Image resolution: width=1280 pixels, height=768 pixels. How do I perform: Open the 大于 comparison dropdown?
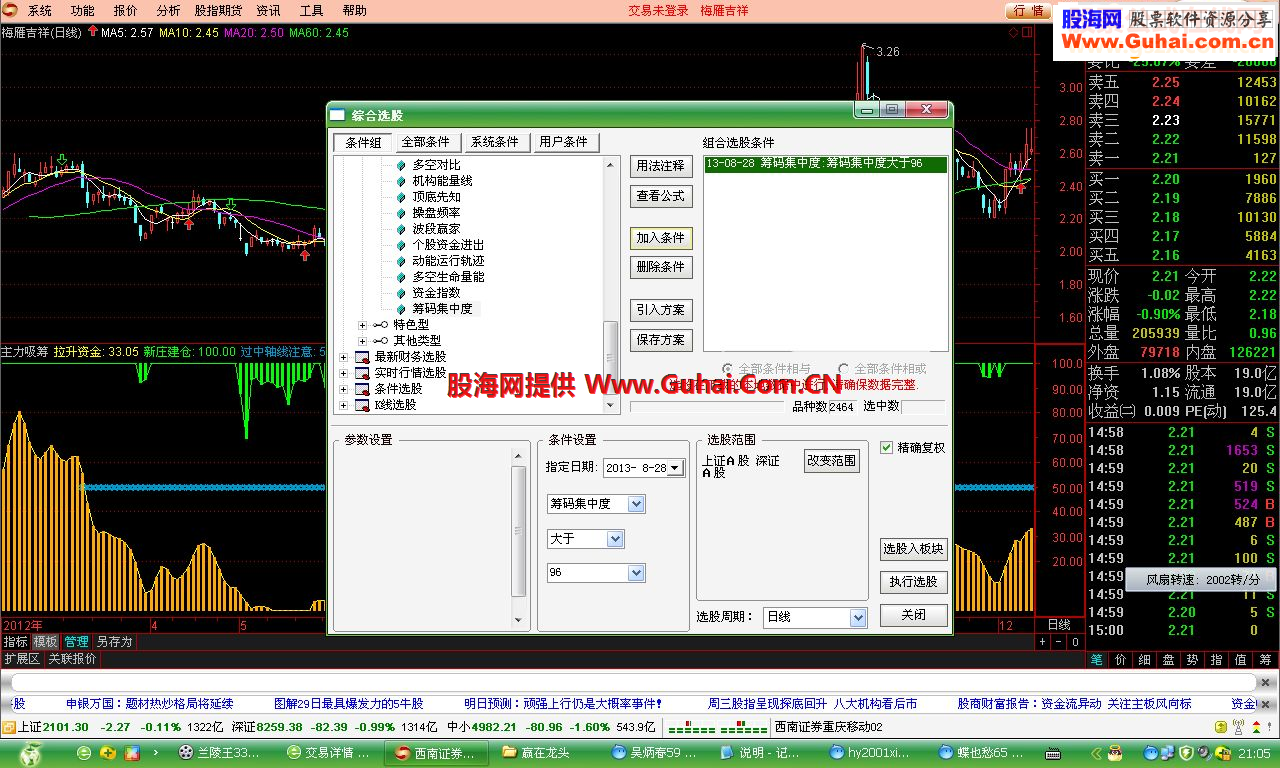[616, 539]
